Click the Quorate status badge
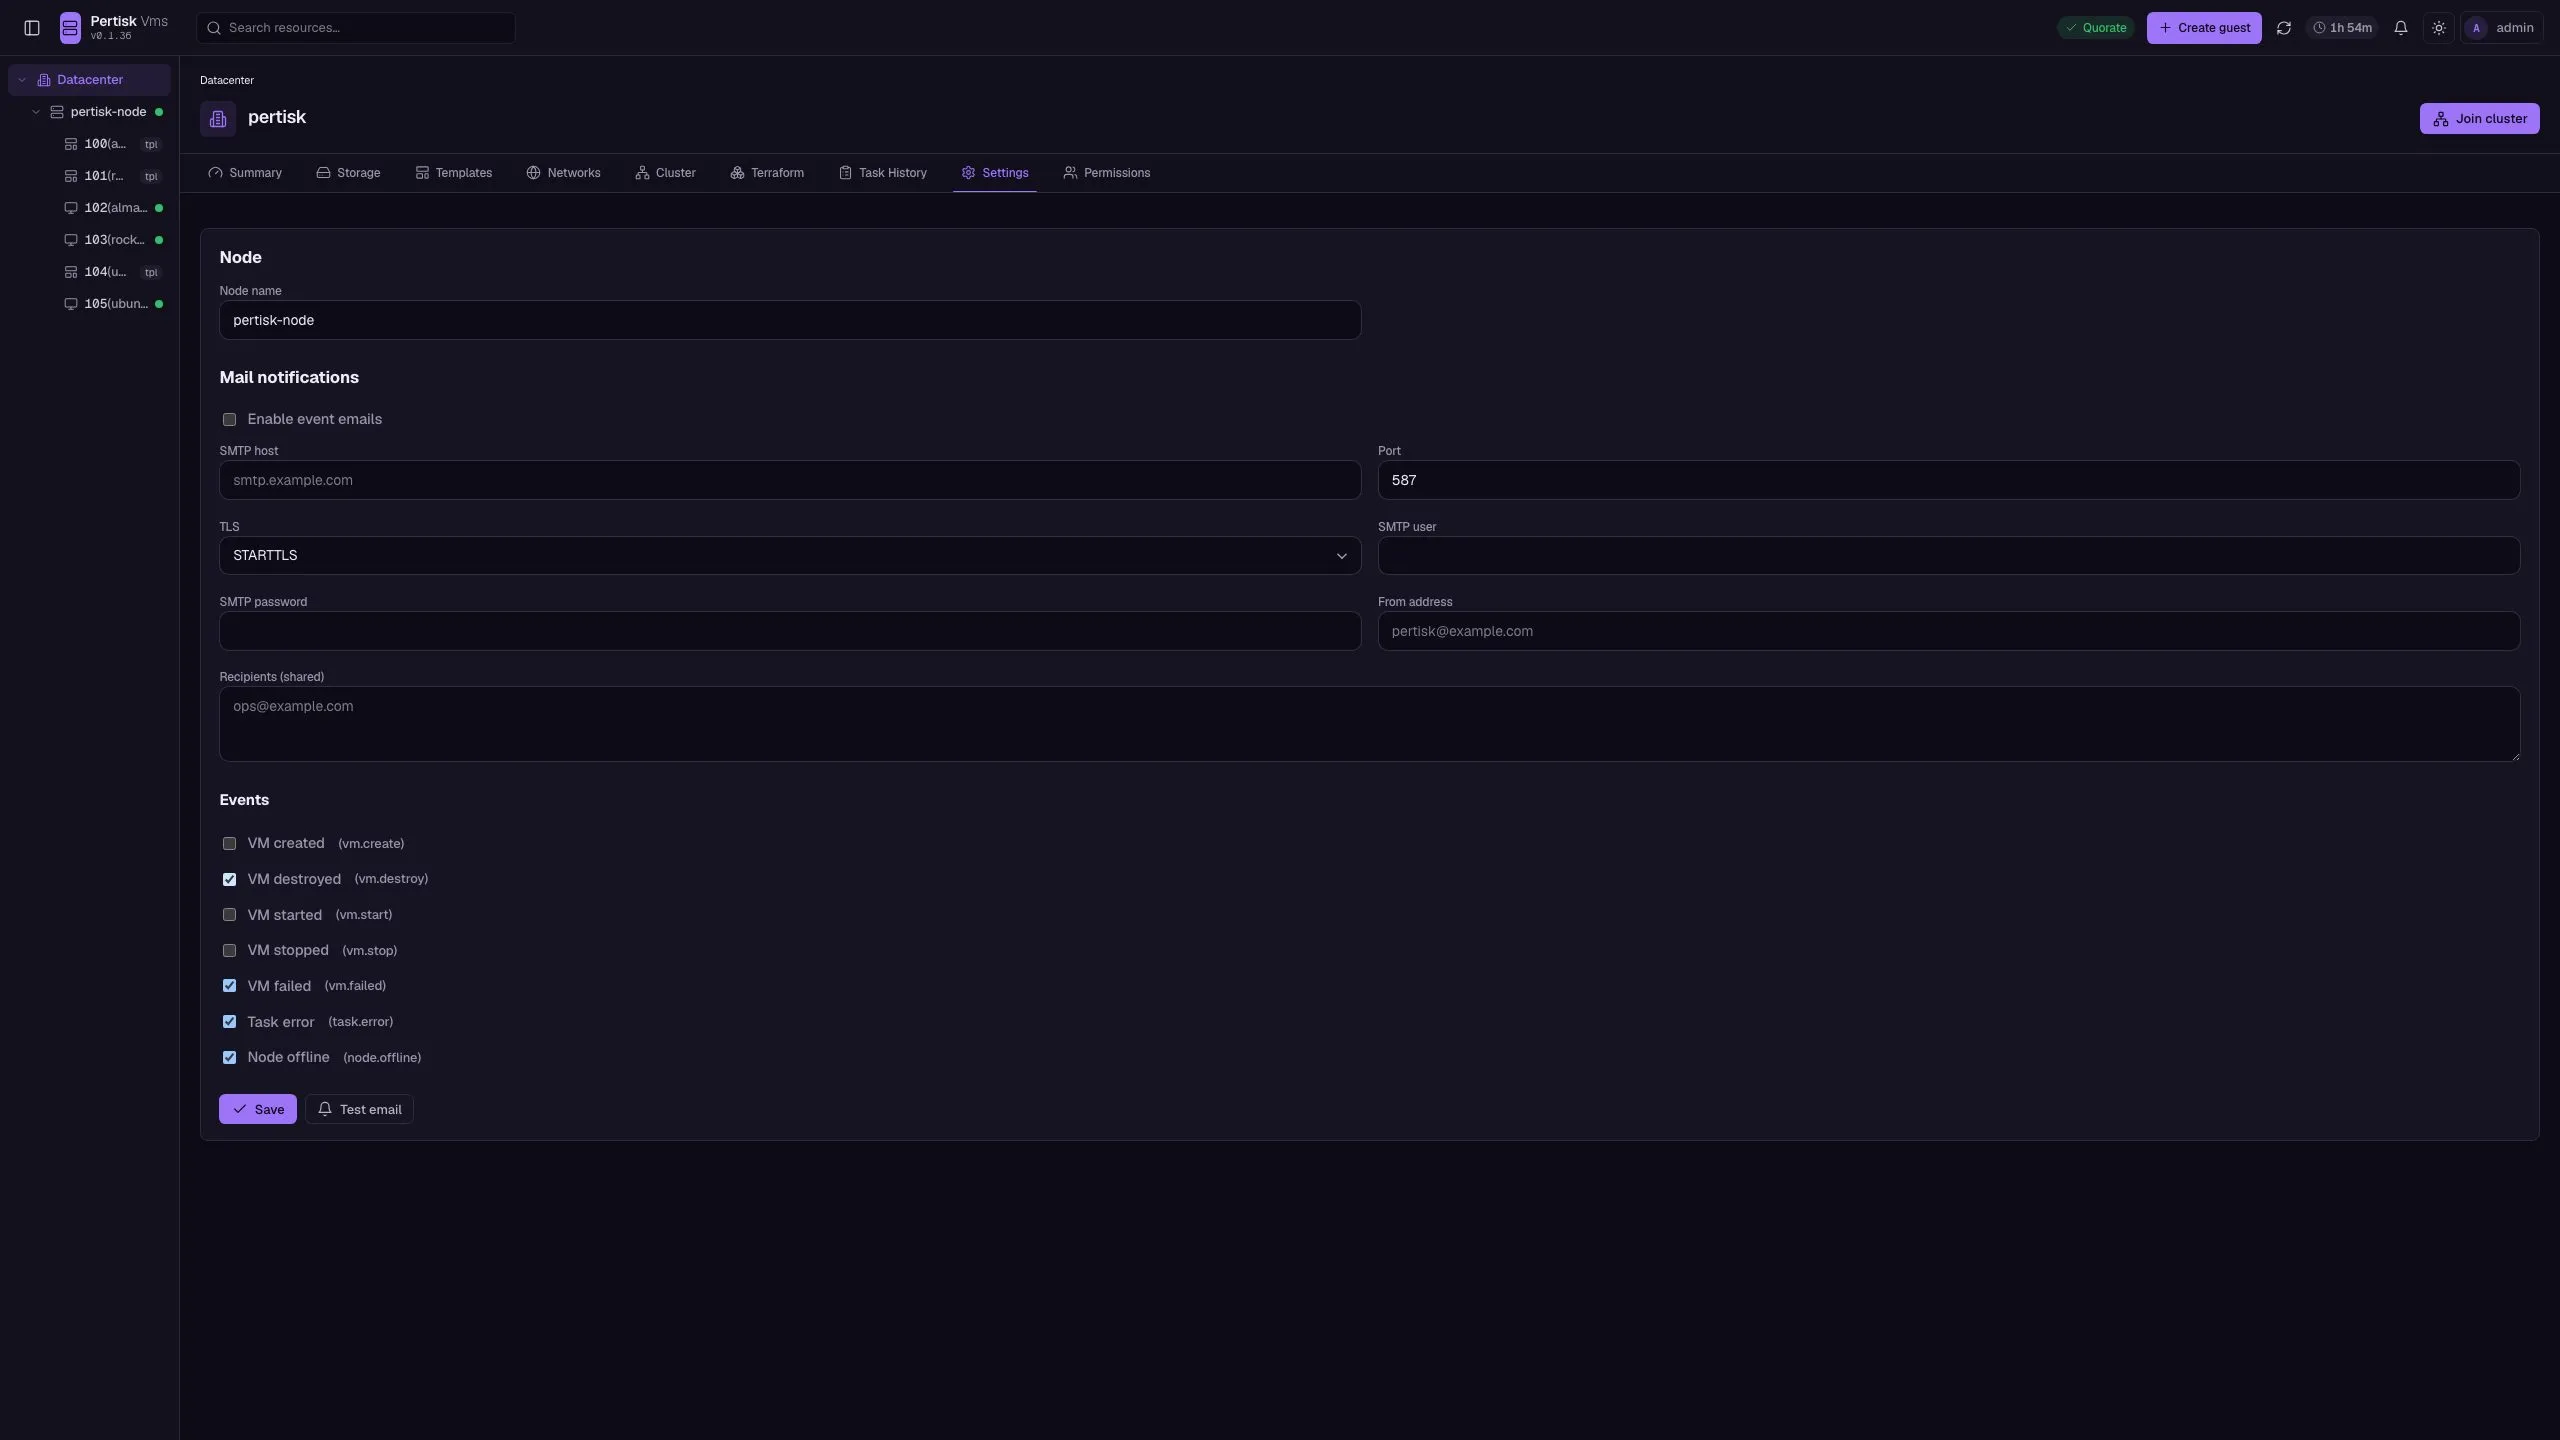Viewport: 2560px width, 1440px height. [2096, 28]
